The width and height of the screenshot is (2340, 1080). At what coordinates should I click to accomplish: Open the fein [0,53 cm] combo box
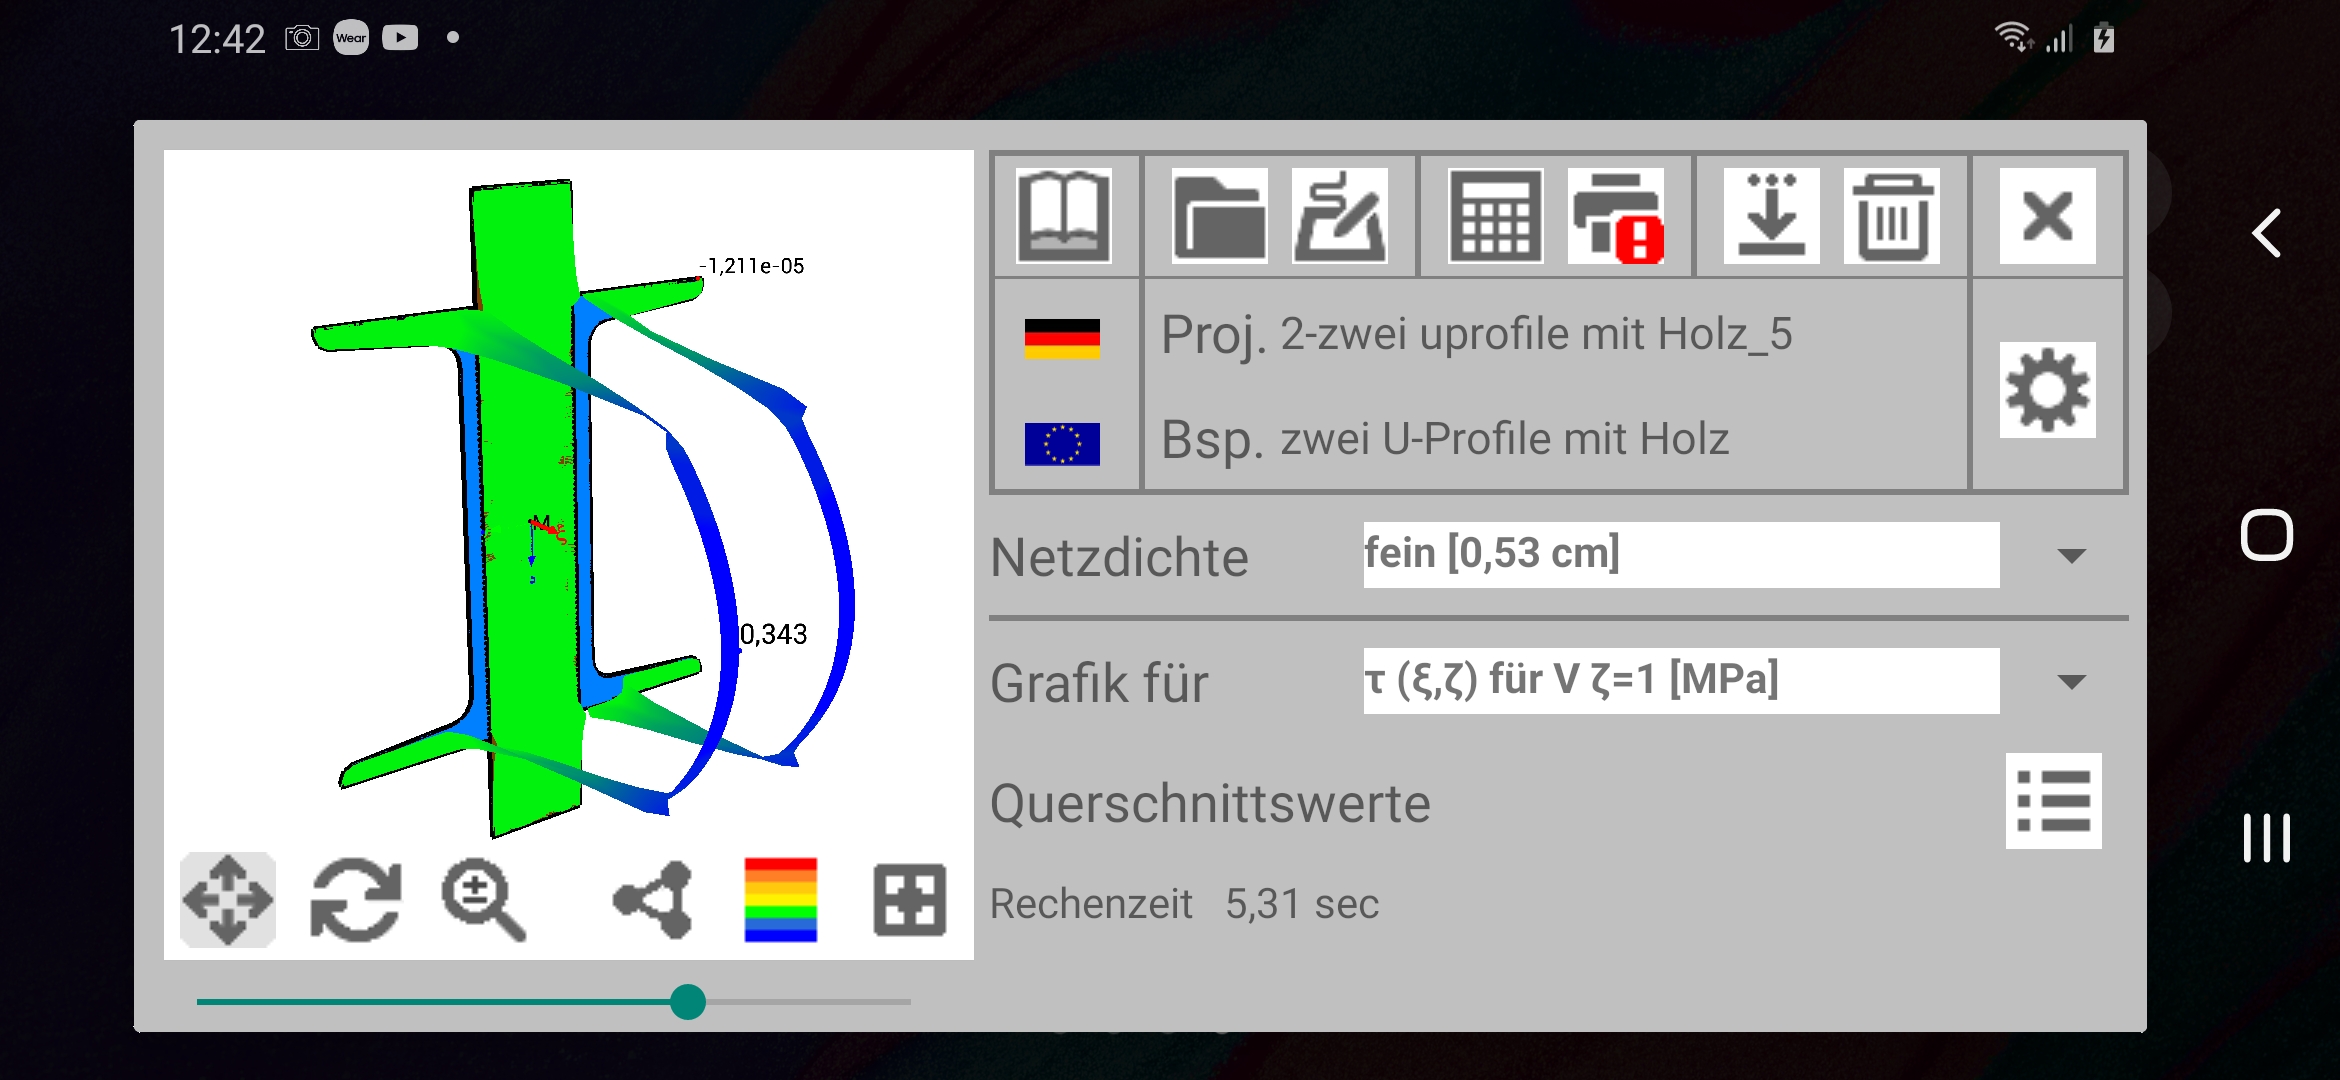point(1680,554)
